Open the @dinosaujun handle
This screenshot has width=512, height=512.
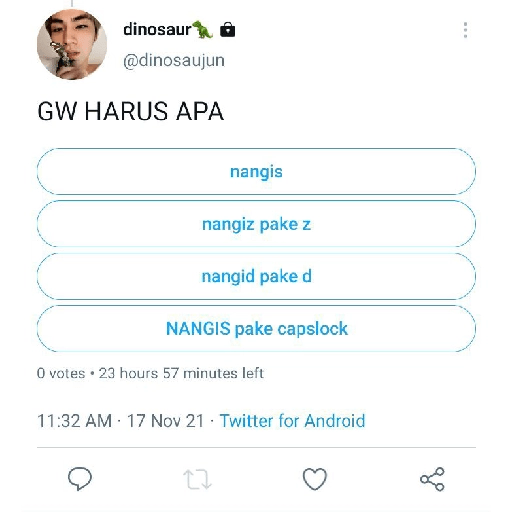tap(174, 61)
